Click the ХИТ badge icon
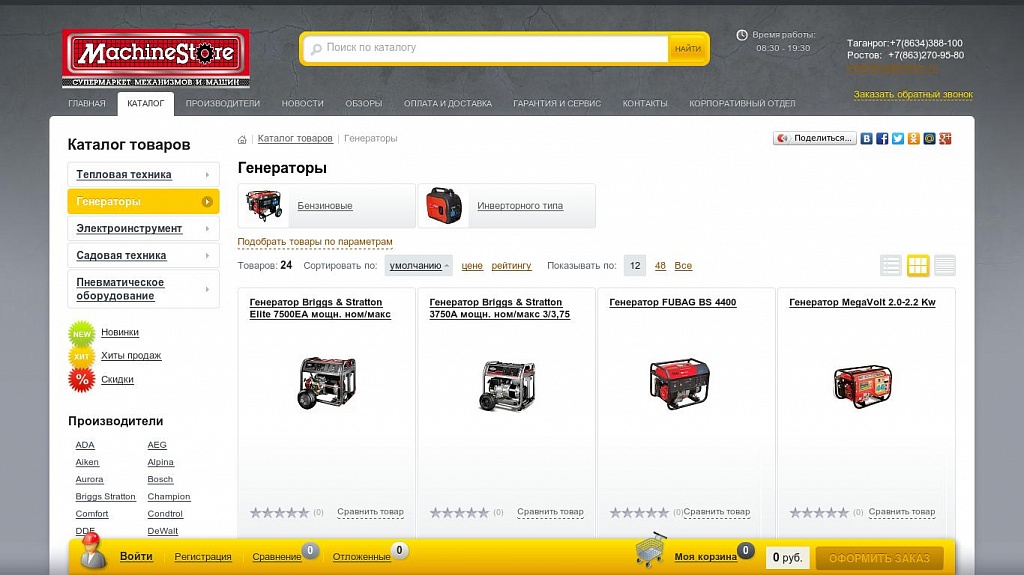This screenshot has height=575, width=1024. click(x=82, y=356)
